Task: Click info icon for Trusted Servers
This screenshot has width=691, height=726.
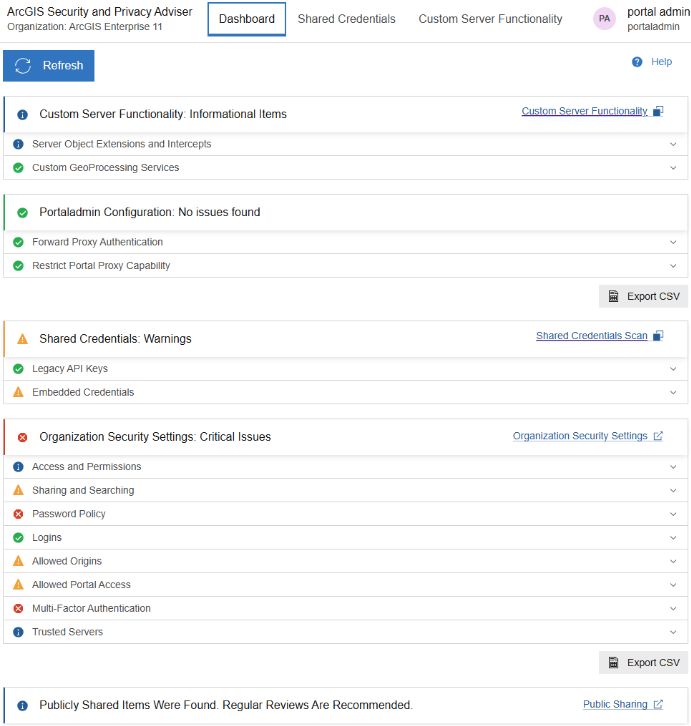Action: coord(18,632)
